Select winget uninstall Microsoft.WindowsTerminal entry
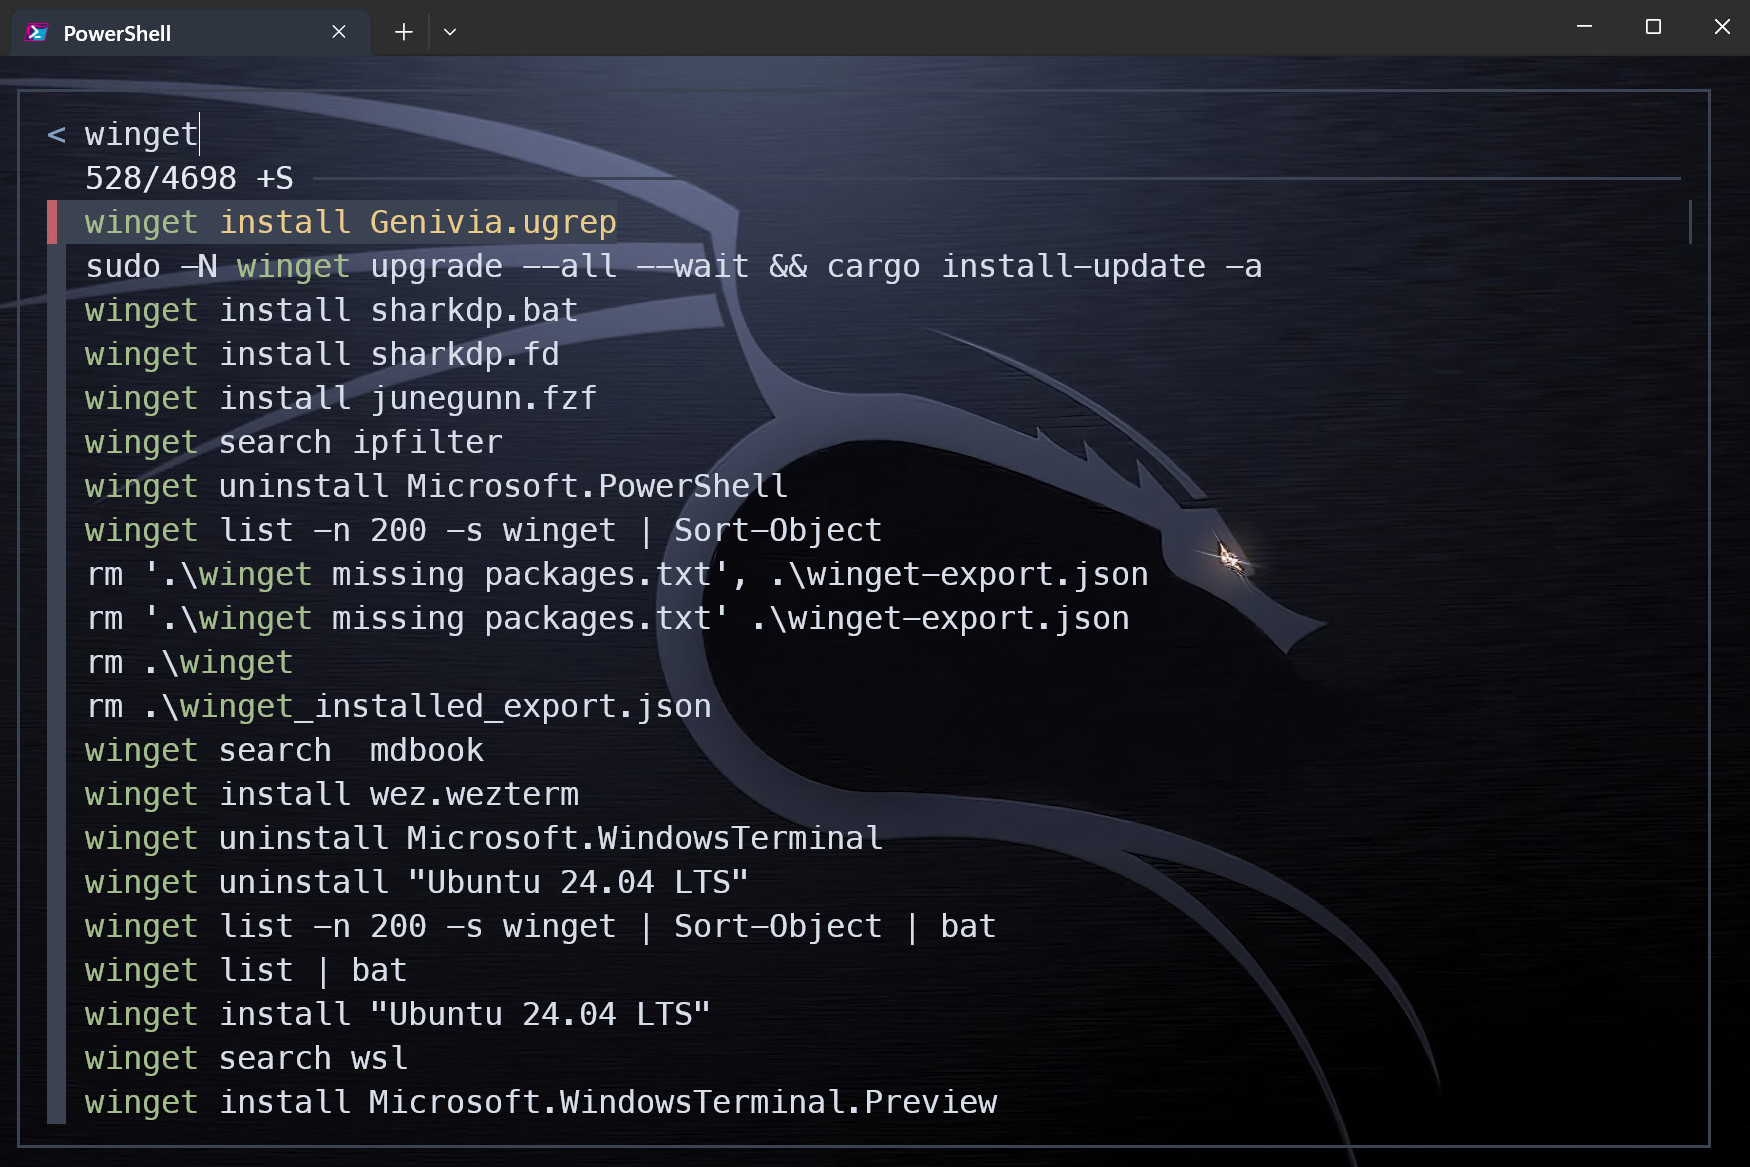This screenshot has width=1750, height=1167. coord(484,838)
